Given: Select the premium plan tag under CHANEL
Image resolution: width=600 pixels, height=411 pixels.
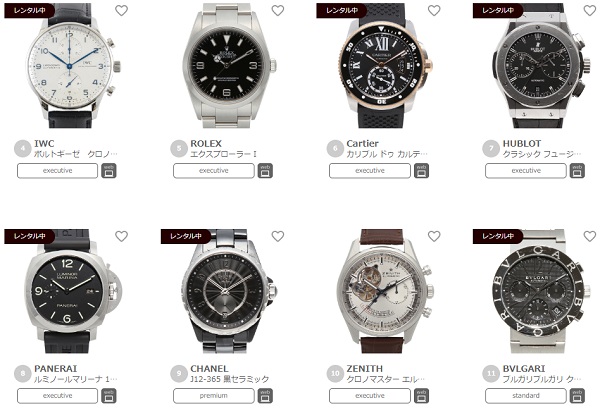Looking at the screenshot, I should [214, 396].
